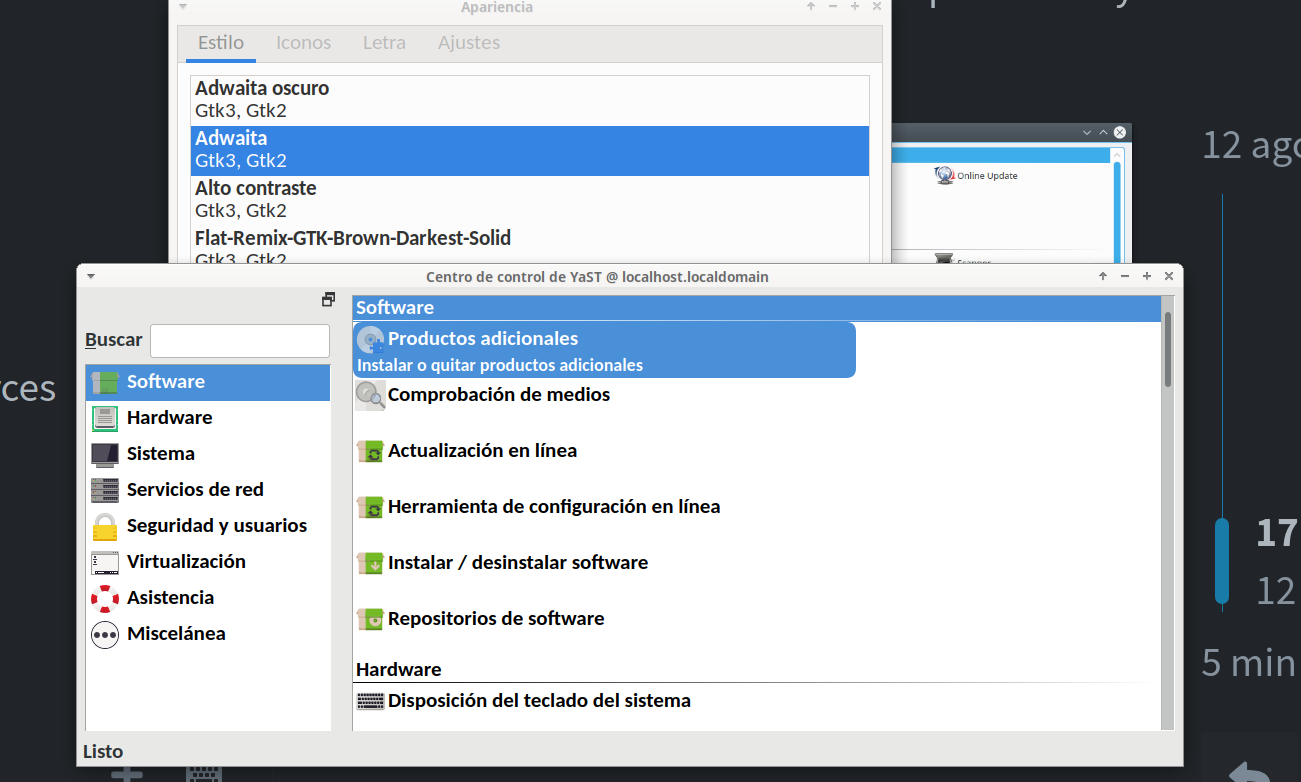The width and height of the screenshot is (1301, 782).
Task: Open Actualización en línea module
Action: (x=482, y=451)
